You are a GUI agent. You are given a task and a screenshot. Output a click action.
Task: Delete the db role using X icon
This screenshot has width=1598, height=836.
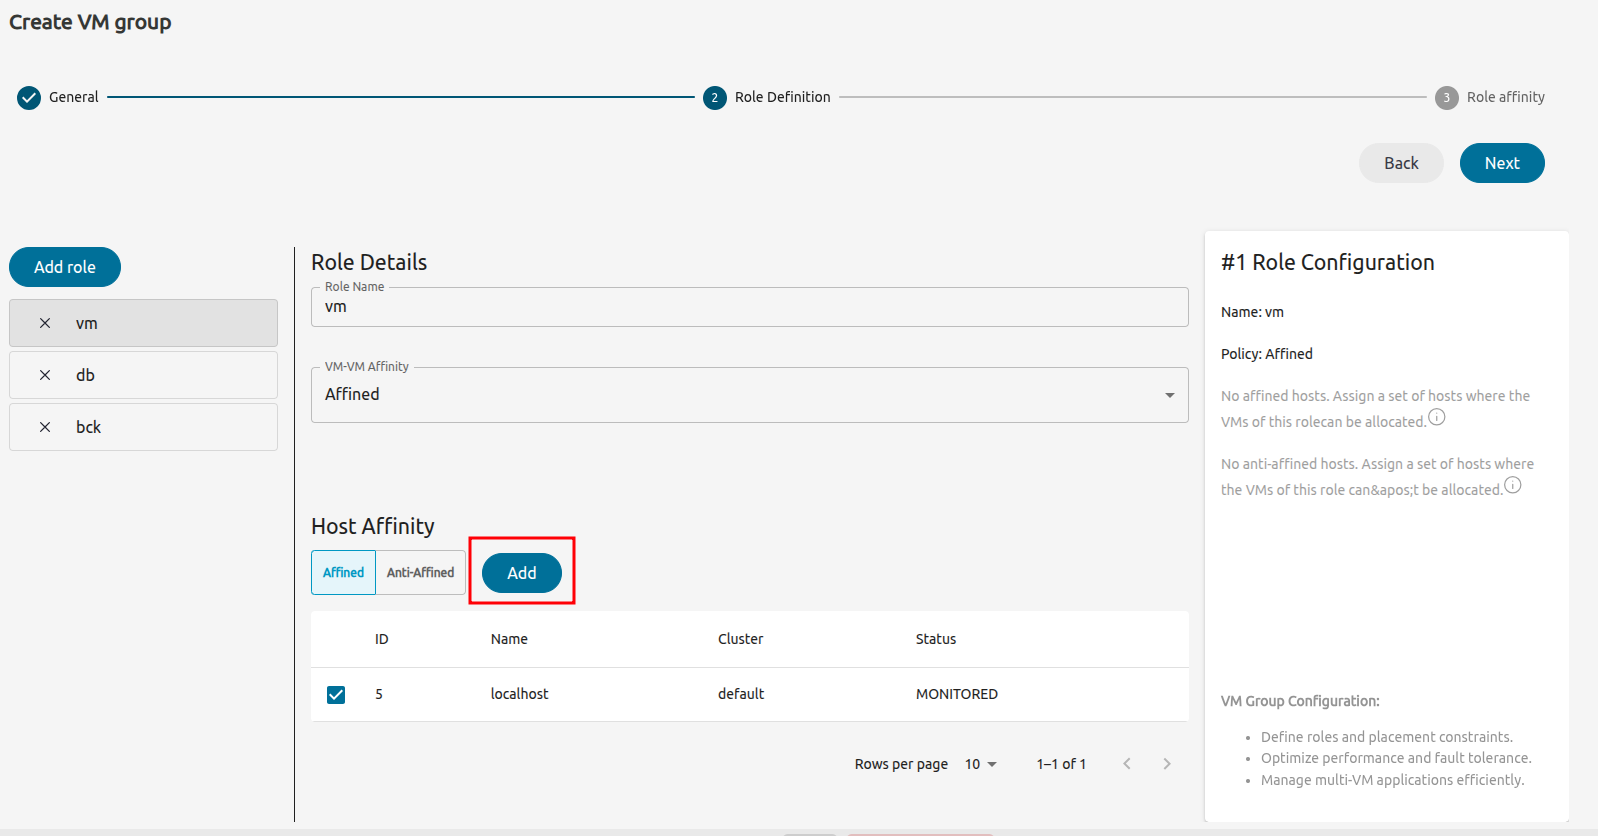coord(45,375)
